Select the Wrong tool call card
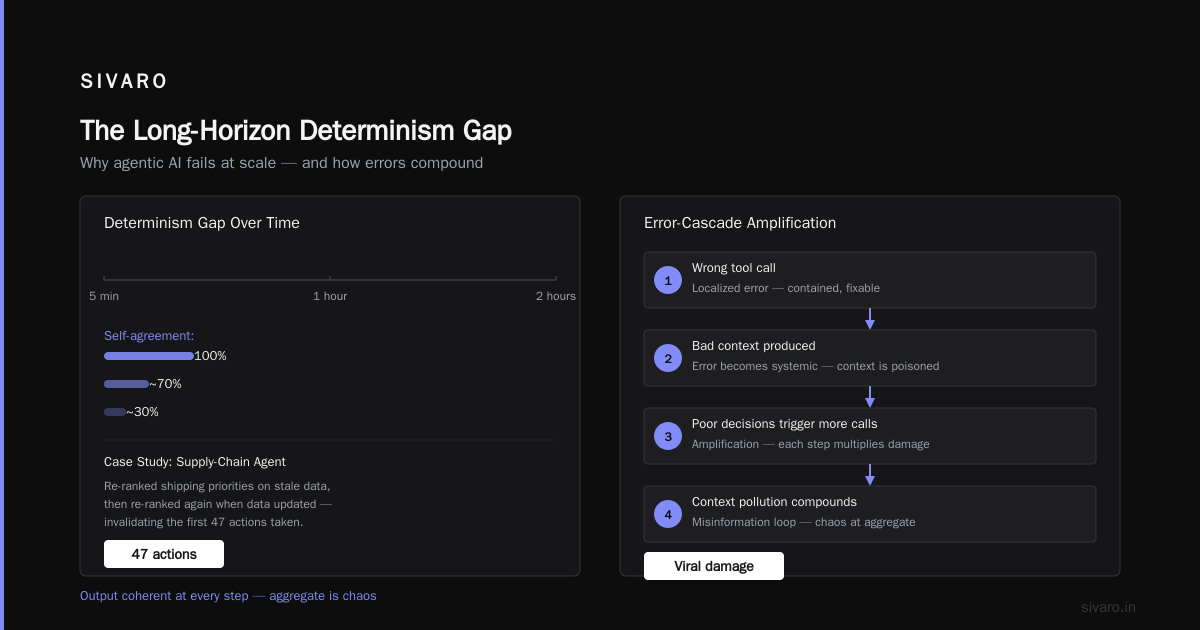Image resolution: width=1200 pixels, height=630 pixels. coord(870,280)
